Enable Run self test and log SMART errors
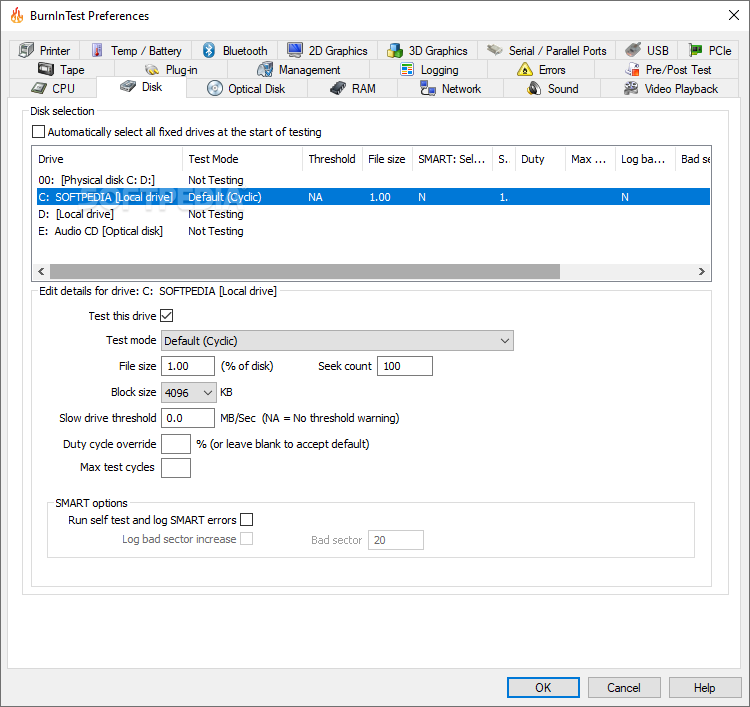 click(x=246, y=519)
